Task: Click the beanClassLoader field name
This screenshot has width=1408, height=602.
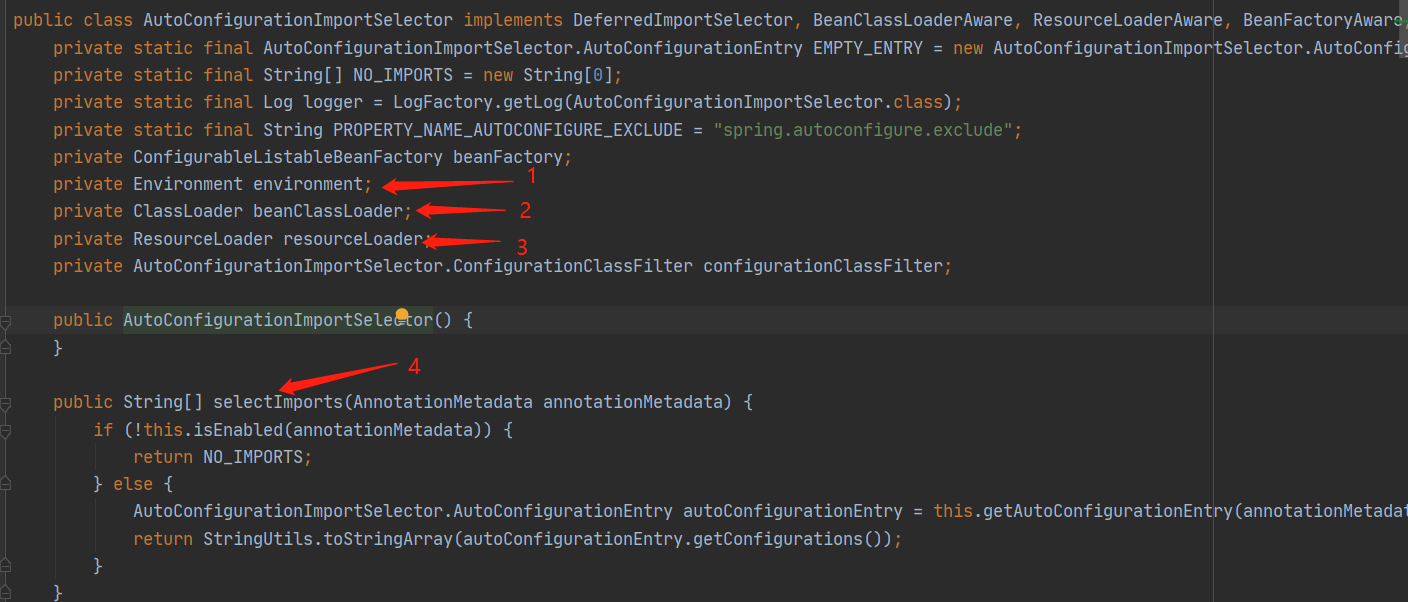Action: 327,211
